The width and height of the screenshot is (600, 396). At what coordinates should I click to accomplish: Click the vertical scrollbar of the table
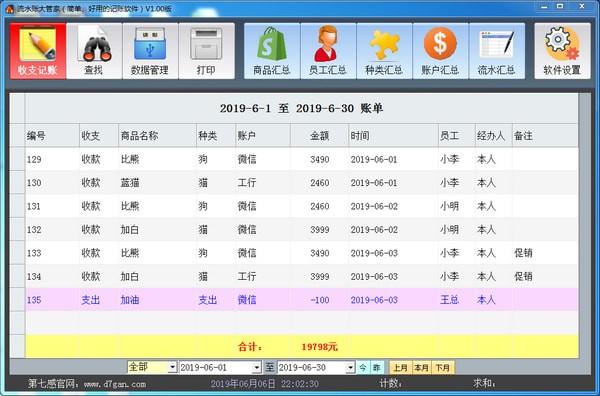[584, 226]
